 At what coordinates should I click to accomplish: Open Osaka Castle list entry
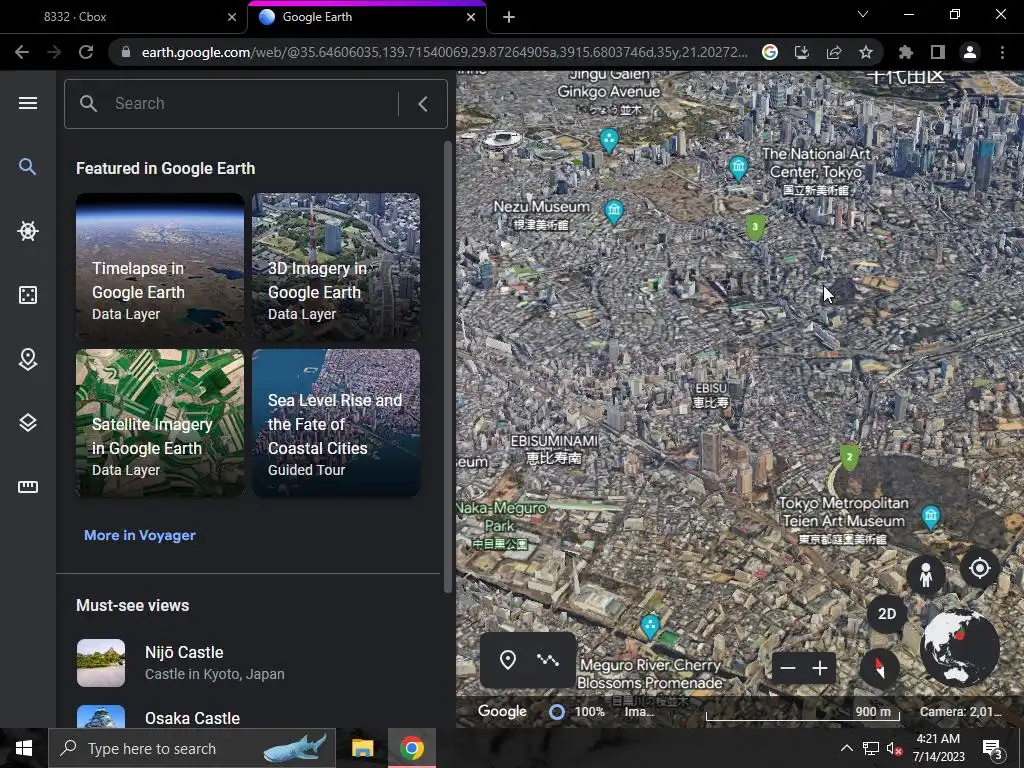coord(248,717)
